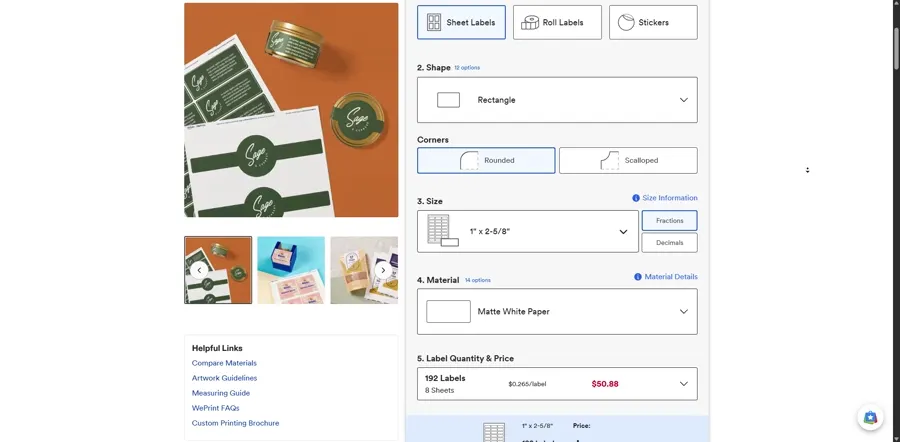Open the WePrint FAQs link
The width and height of the screenshot is (900, 442).
coord(215,408)
